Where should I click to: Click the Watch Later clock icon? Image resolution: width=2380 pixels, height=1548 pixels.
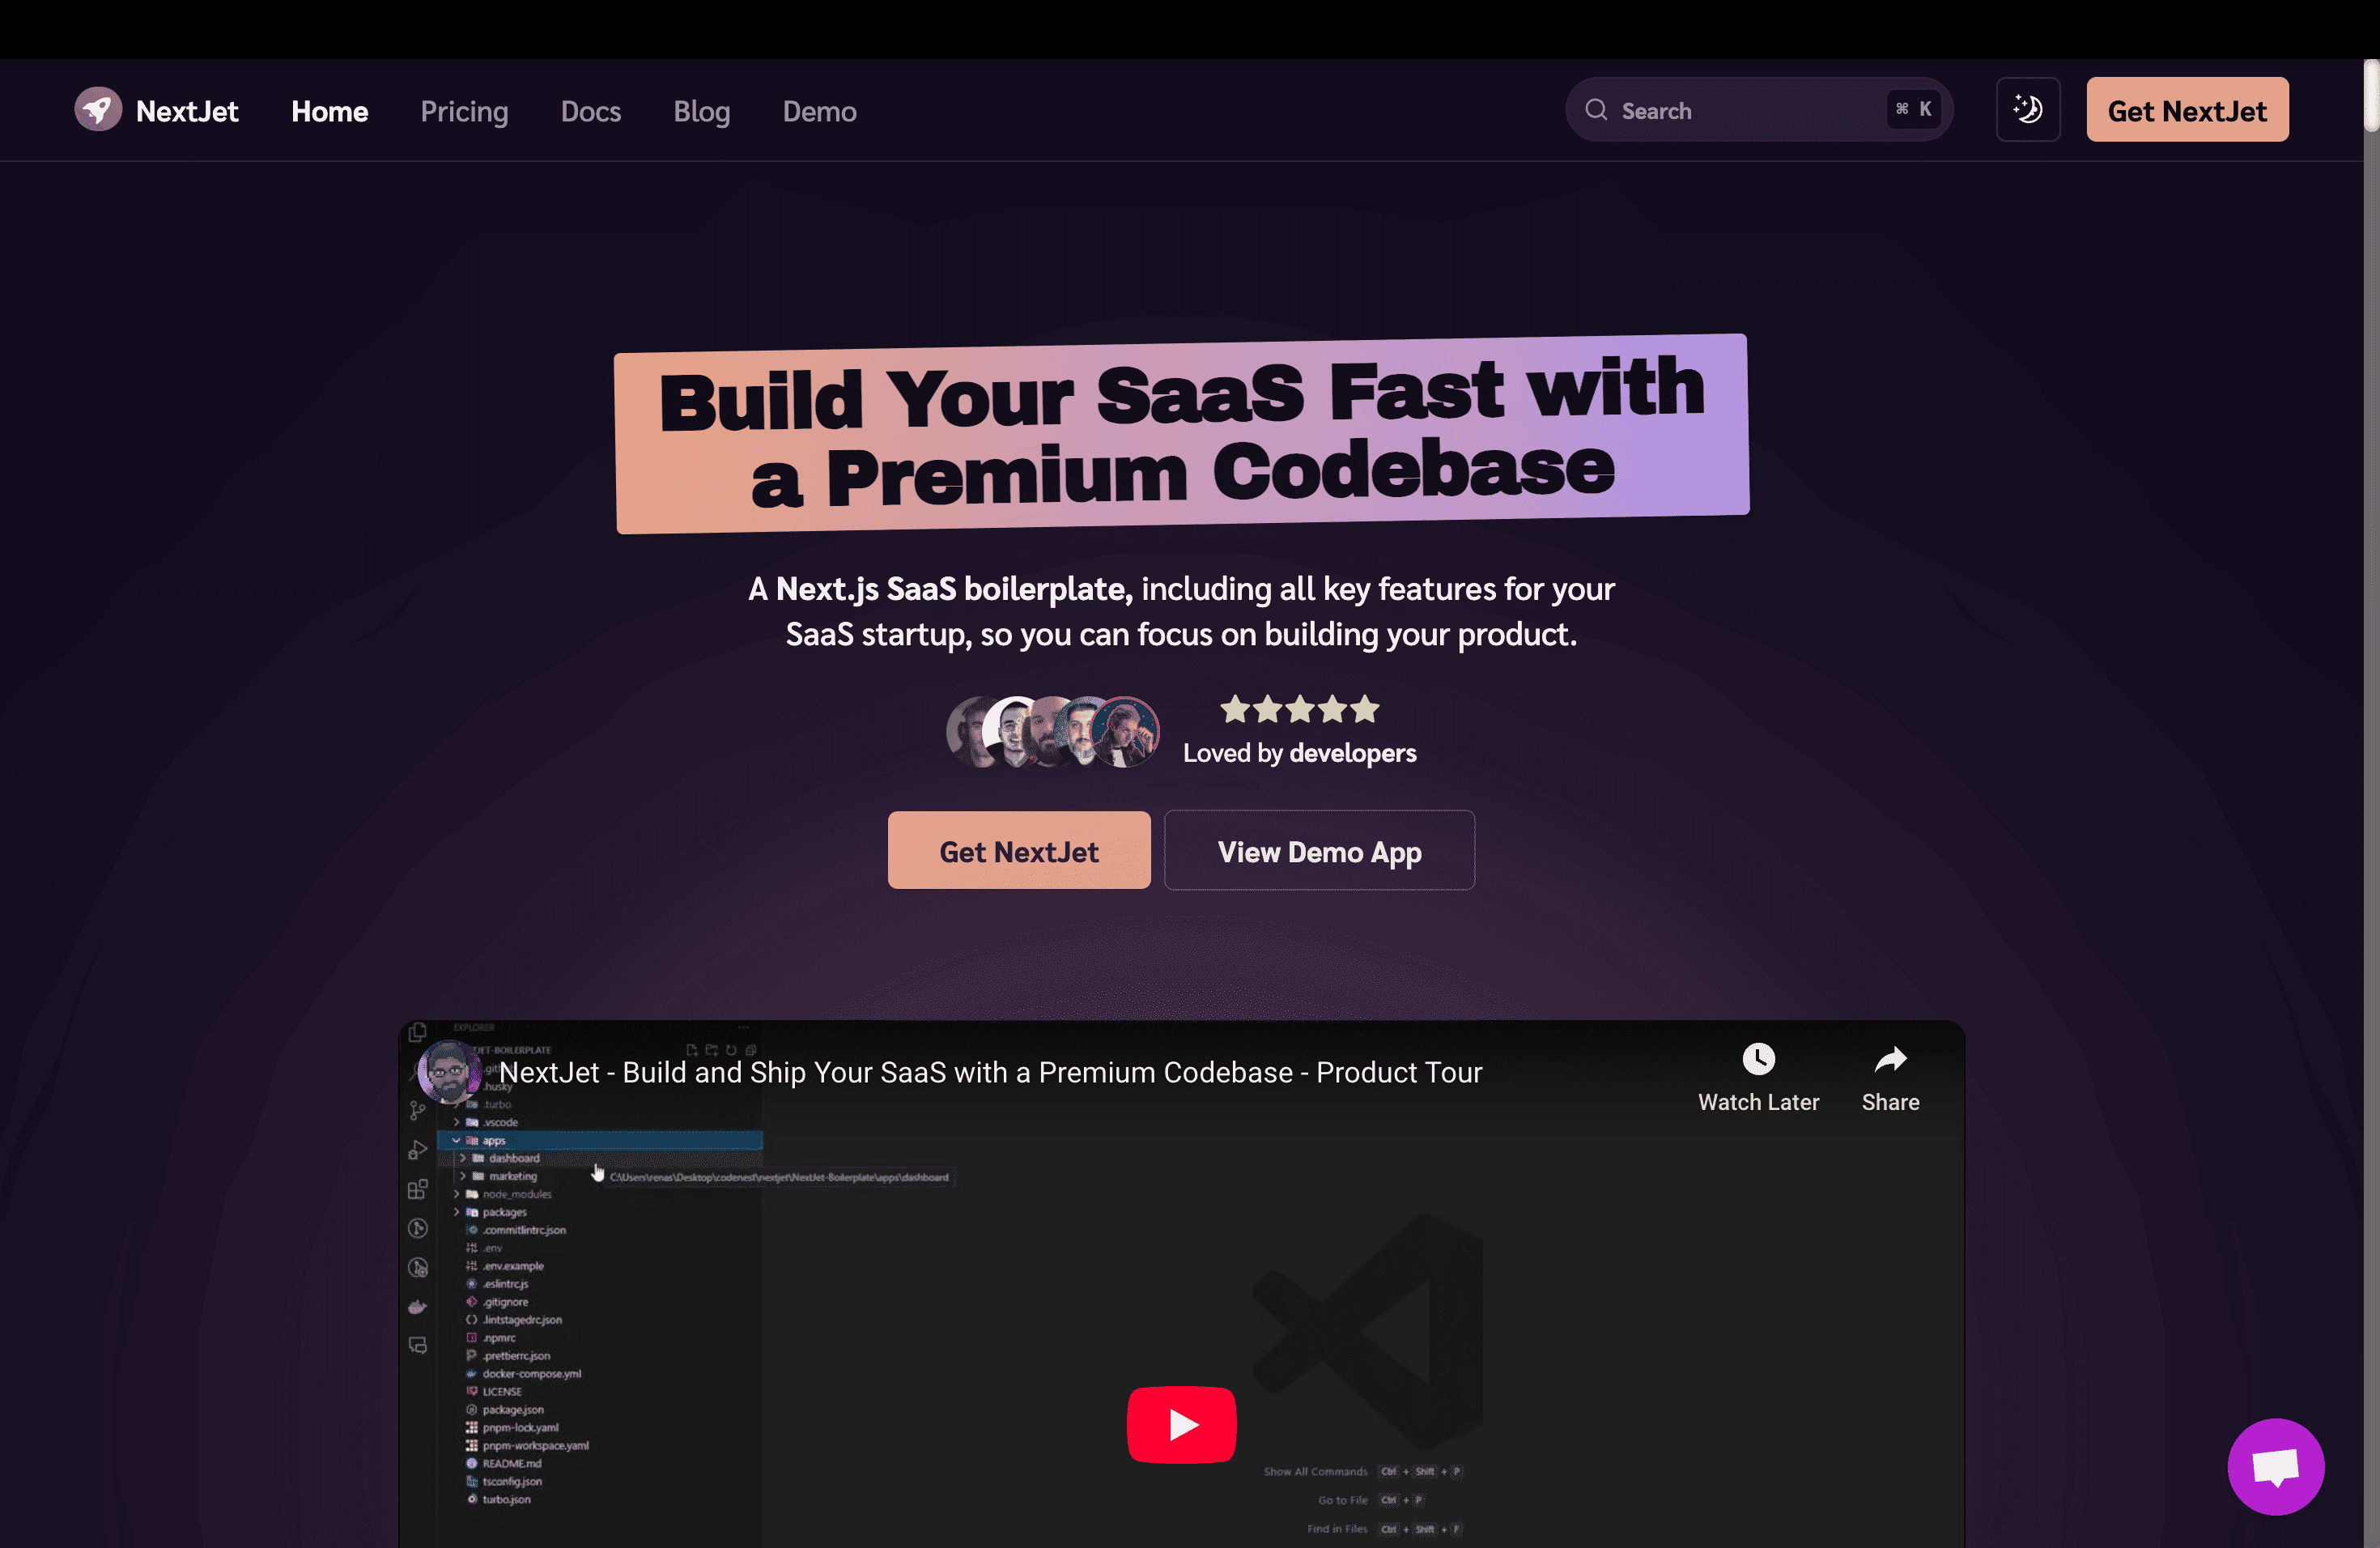(1758, 1059)
